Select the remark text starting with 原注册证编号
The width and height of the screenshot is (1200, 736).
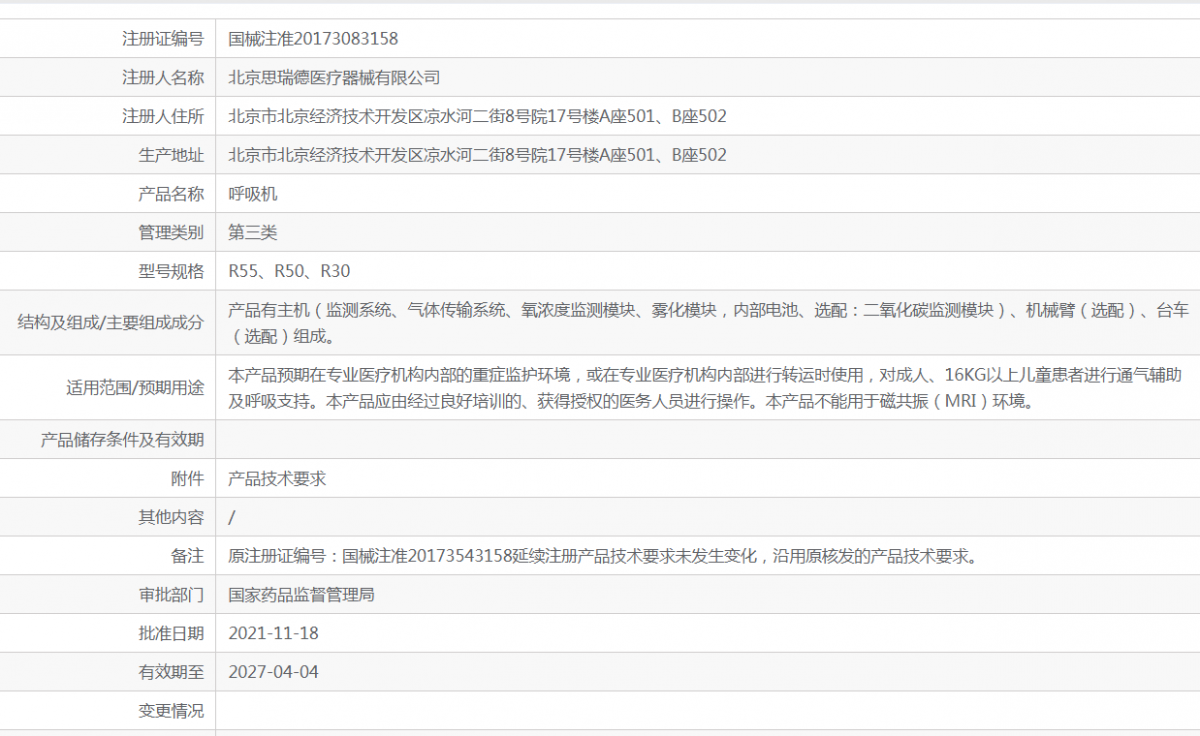[603, 556]
